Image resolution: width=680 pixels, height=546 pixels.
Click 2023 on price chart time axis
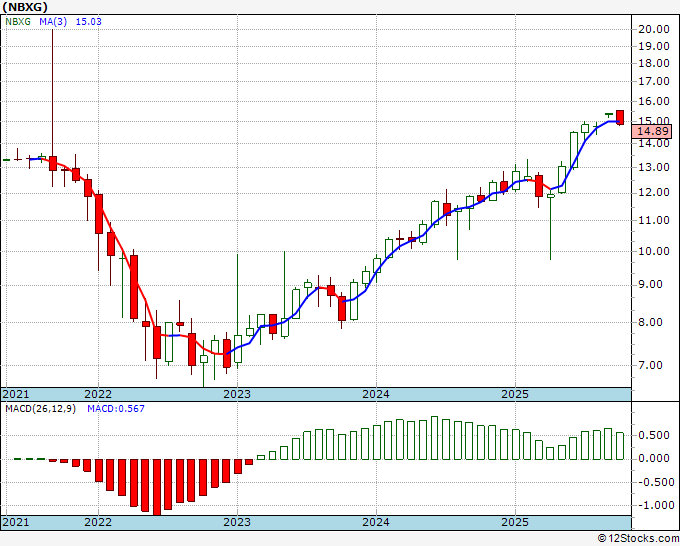coord(237,394)
